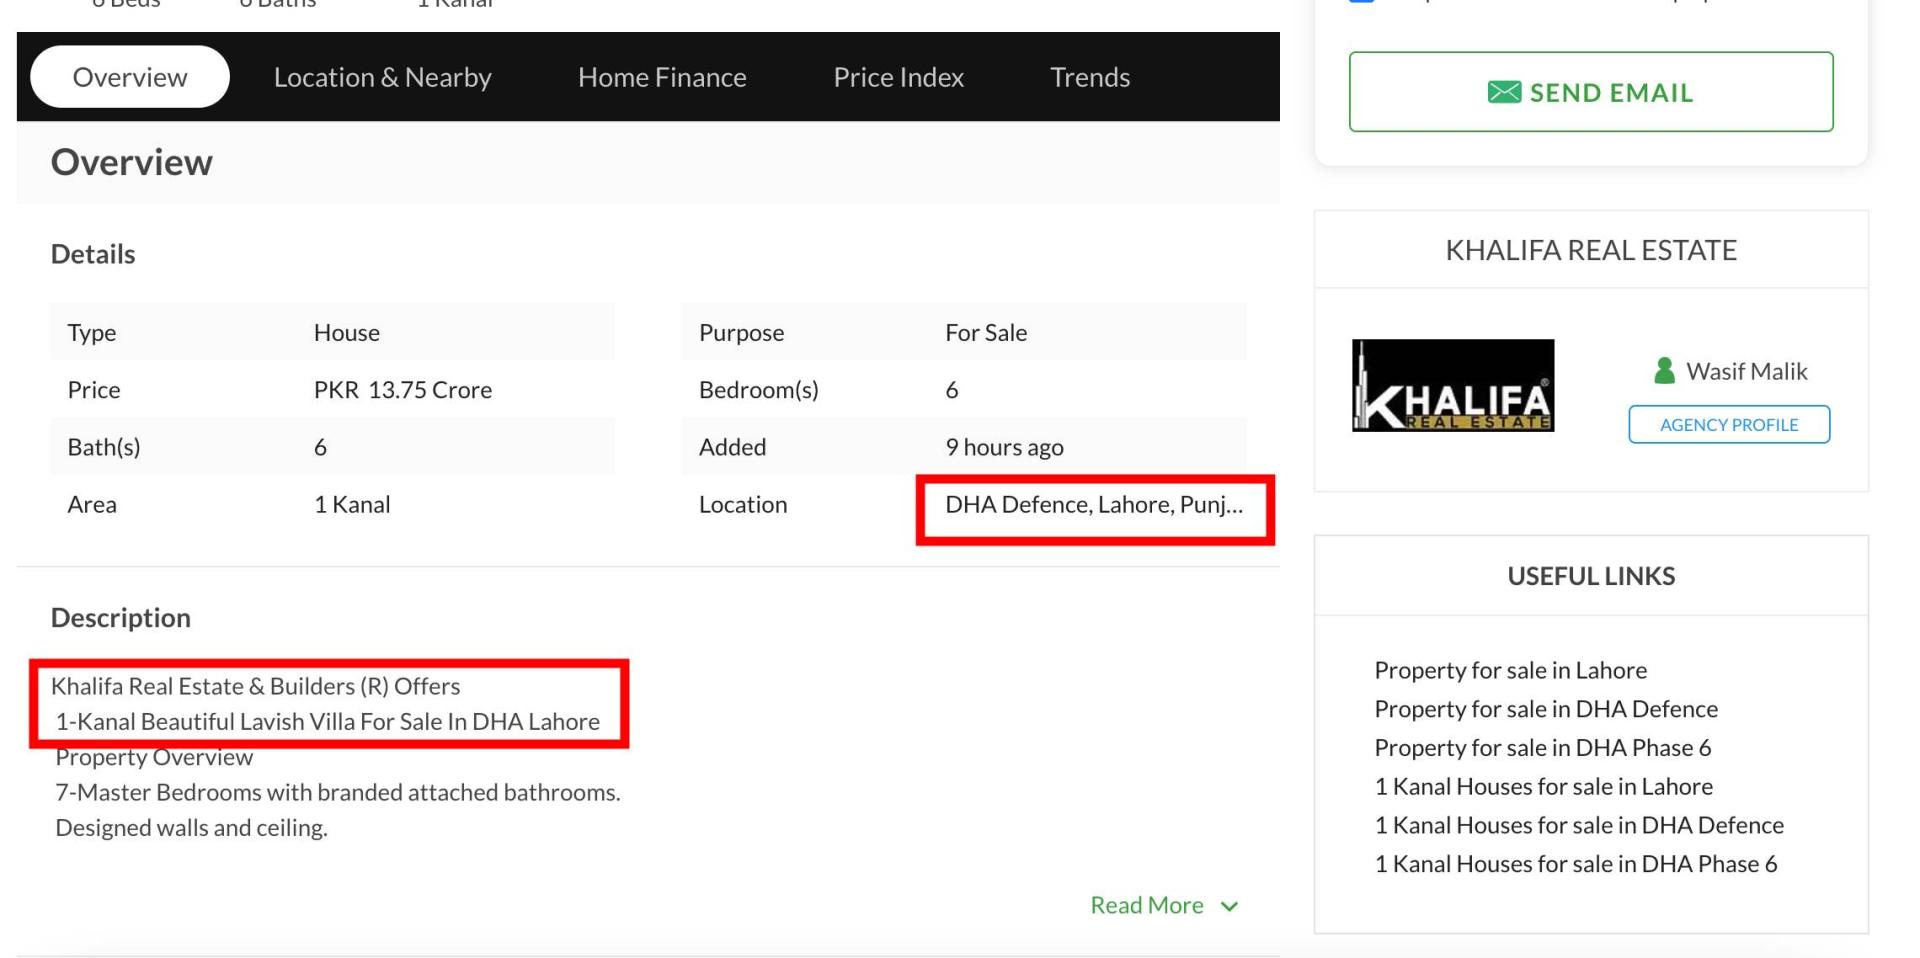Switch to the Overview tab
The image size is (1920, 958).
(130, 77)
